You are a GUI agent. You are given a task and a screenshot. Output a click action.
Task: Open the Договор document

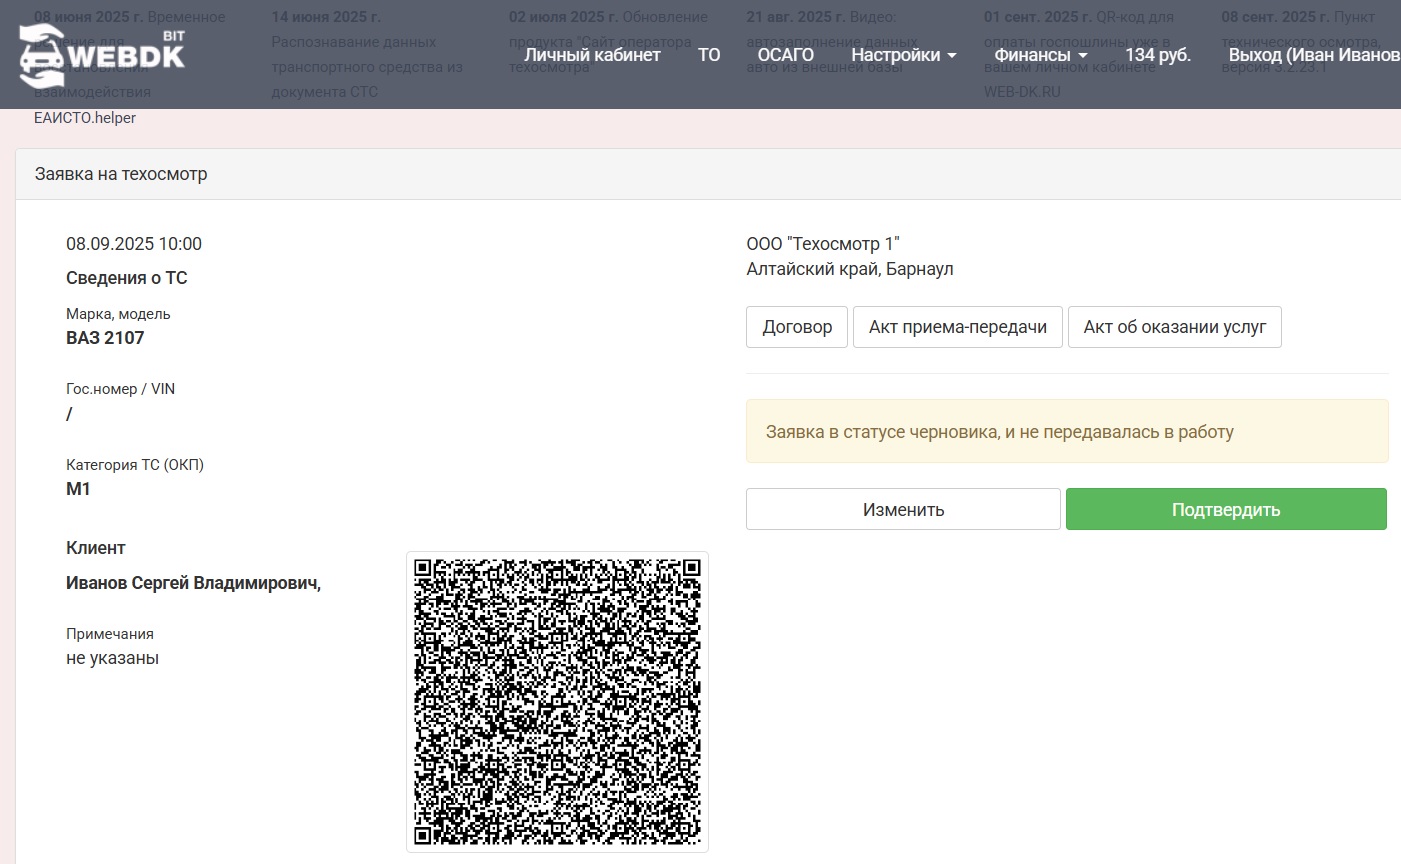click(x=797, y=327)
